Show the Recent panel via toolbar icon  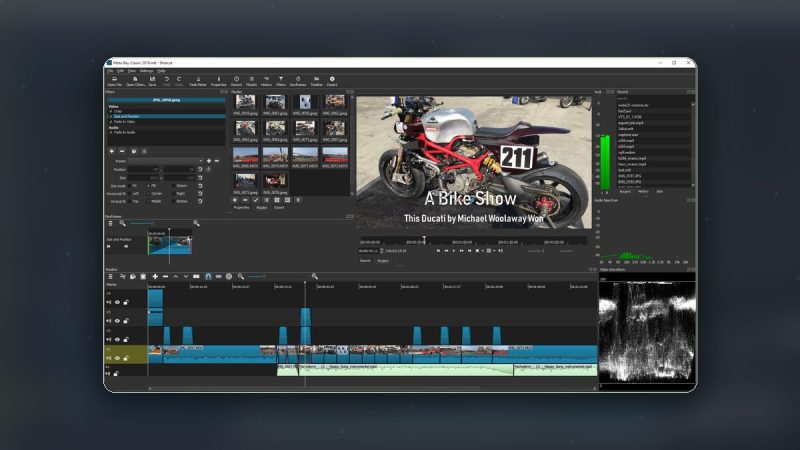pos(236,81)
